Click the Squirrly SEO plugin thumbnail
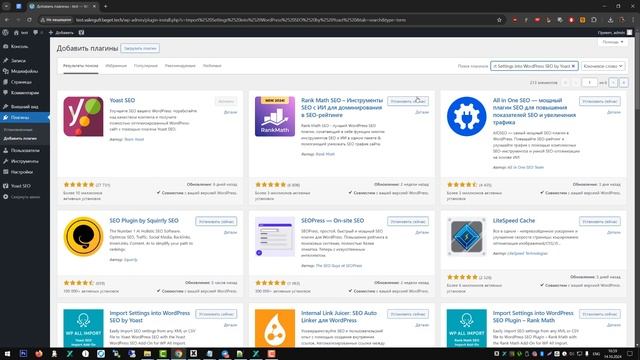 83,237
